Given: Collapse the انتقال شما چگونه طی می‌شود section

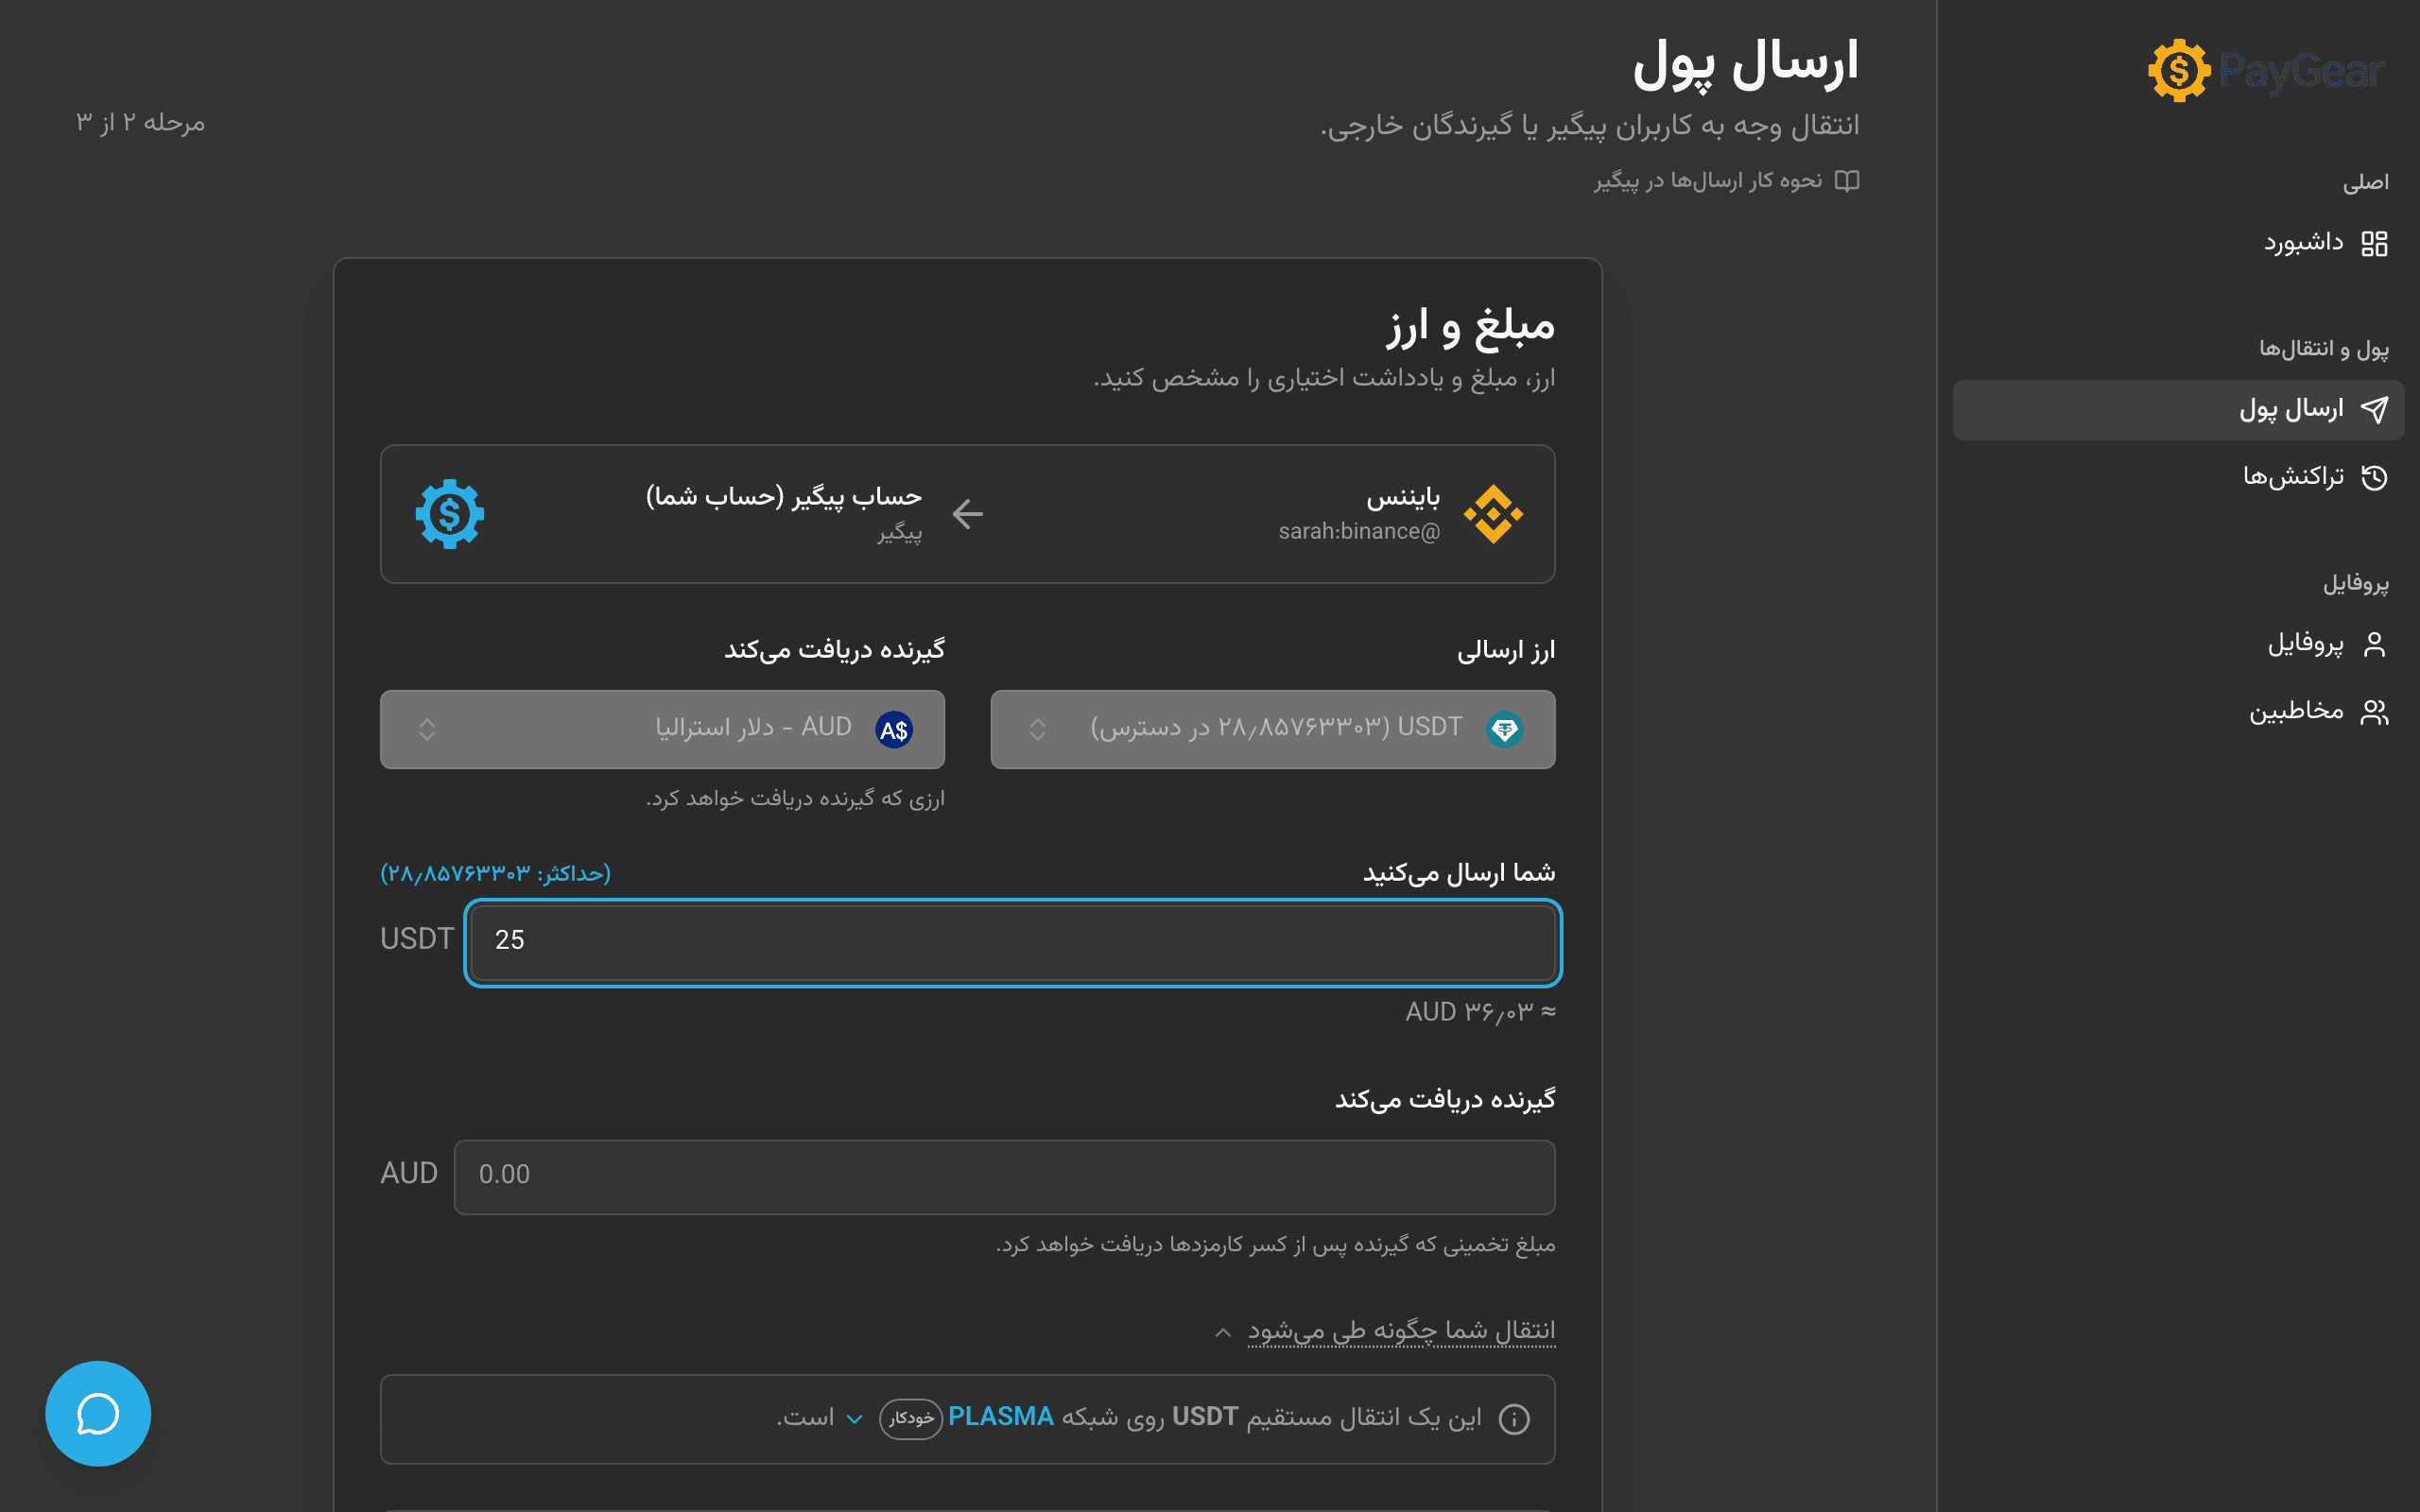Looking at the screenshot, I should click(1385, 1331).
